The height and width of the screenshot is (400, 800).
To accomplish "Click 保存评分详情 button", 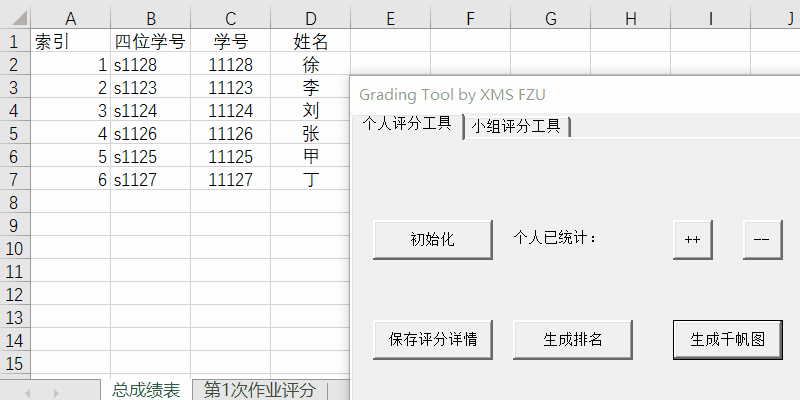I will [x=433, y=339].
